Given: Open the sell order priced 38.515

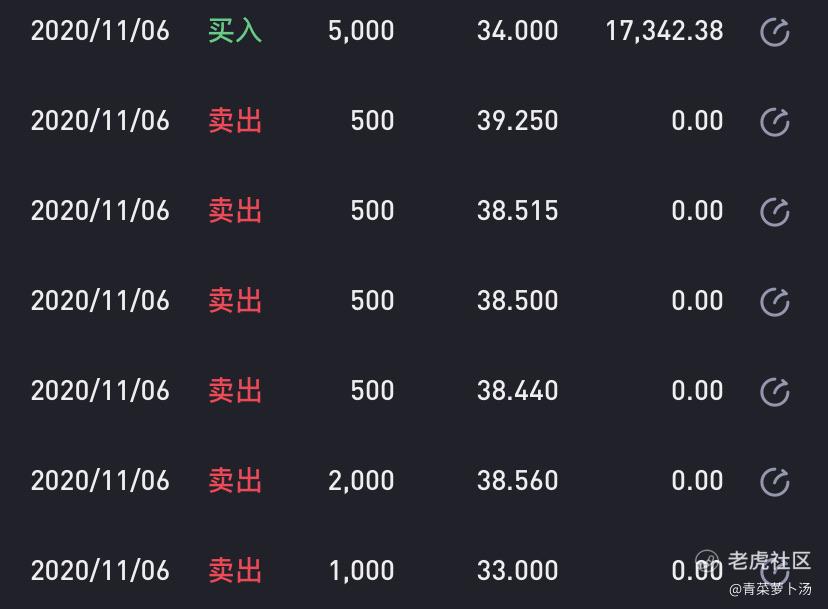Looking at the screenshot, I should coord(414,211).
